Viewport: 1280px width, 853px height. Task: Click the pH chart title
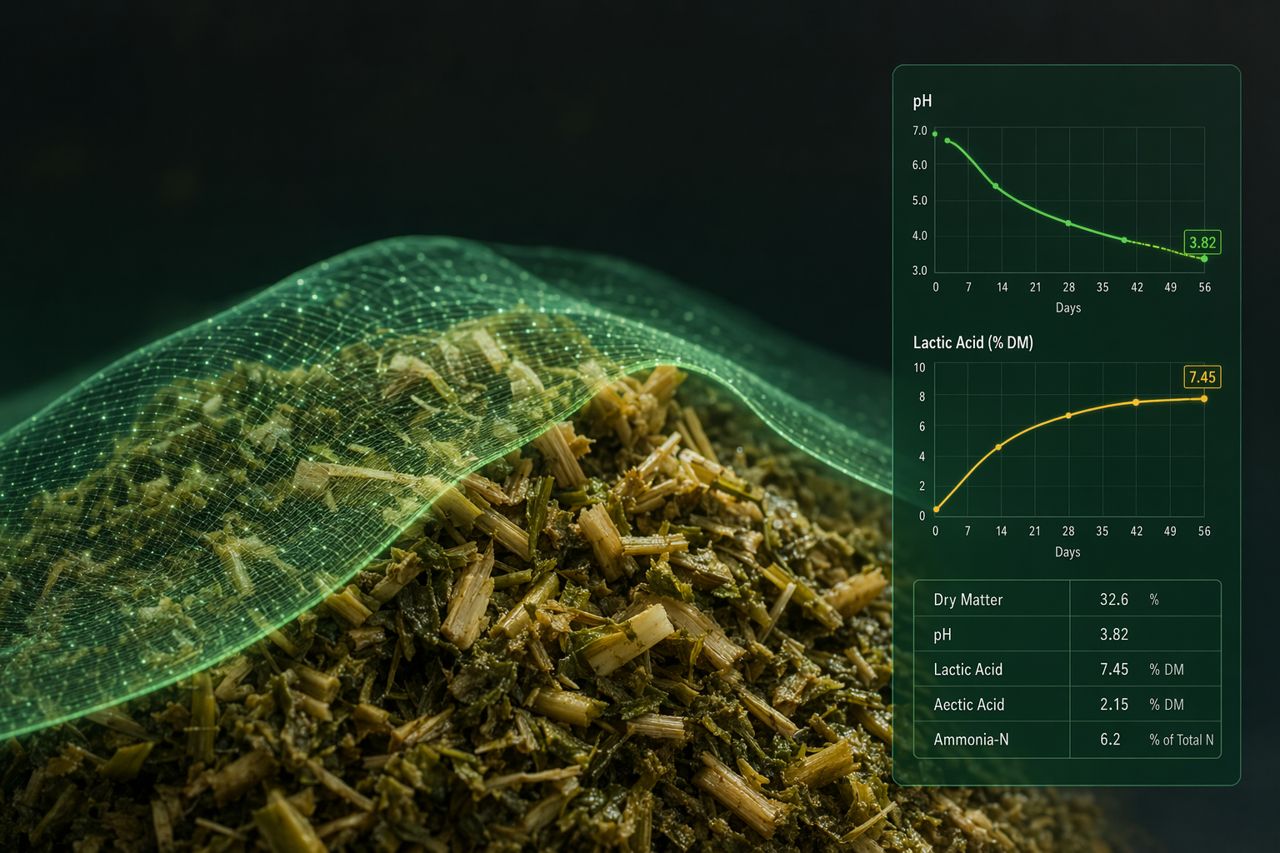(x=922, y=102)
